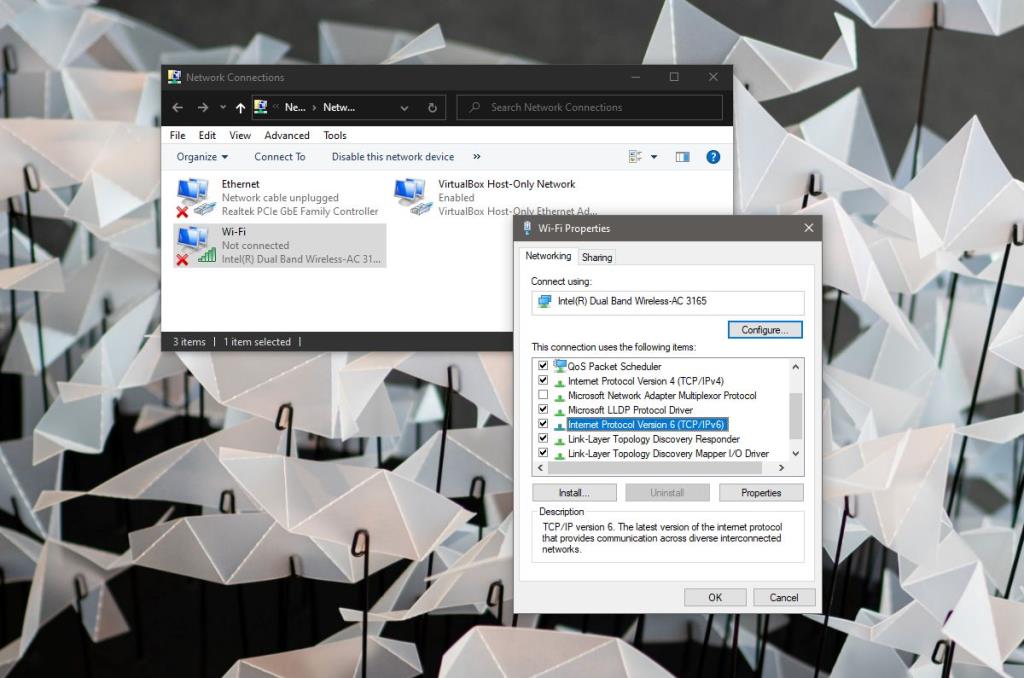Click the Up folder navigation arrow
The height and width of the screenshot is (678, 1024).
point(240,107)
